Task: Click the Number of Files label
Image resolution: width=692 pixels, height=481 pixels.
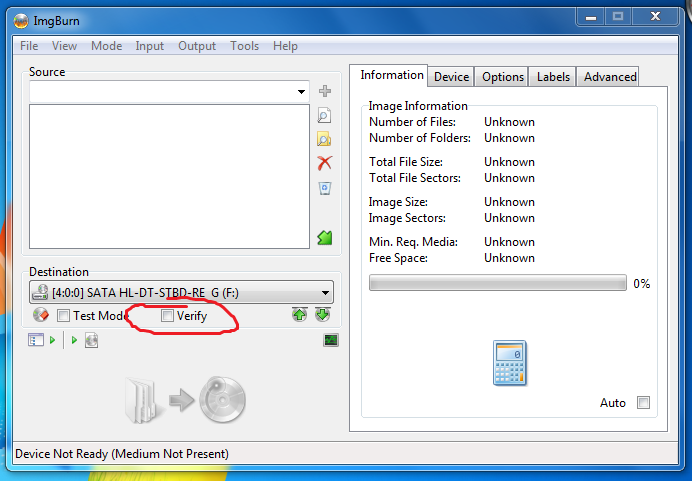Action: [x=412, y=122]
